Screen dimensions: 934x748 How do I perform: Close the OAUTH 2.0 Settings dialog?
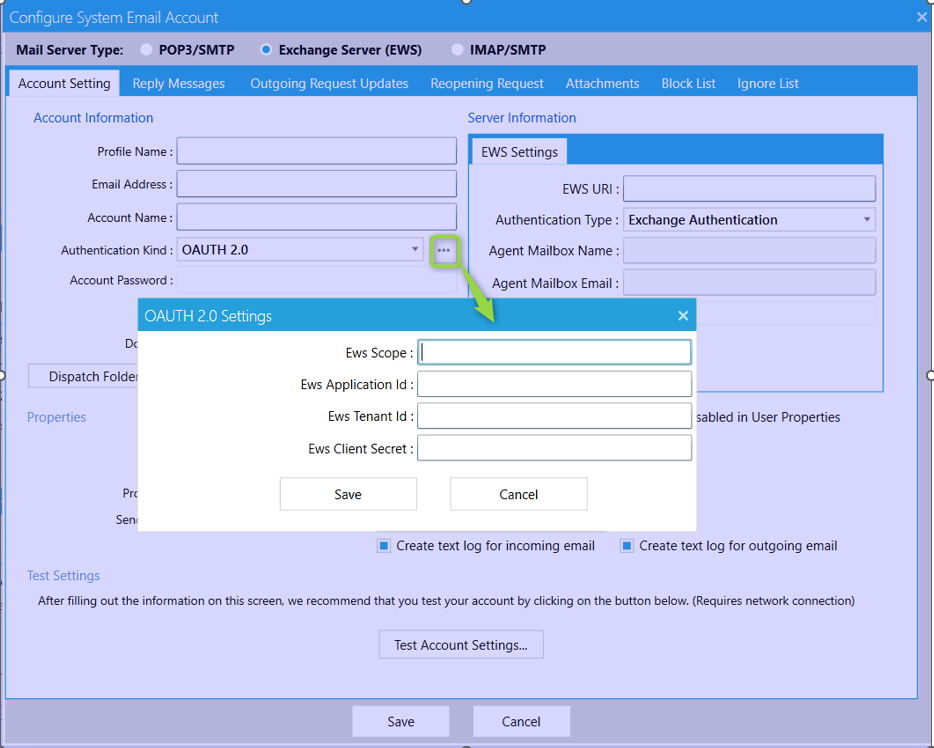tap(683, 316)
